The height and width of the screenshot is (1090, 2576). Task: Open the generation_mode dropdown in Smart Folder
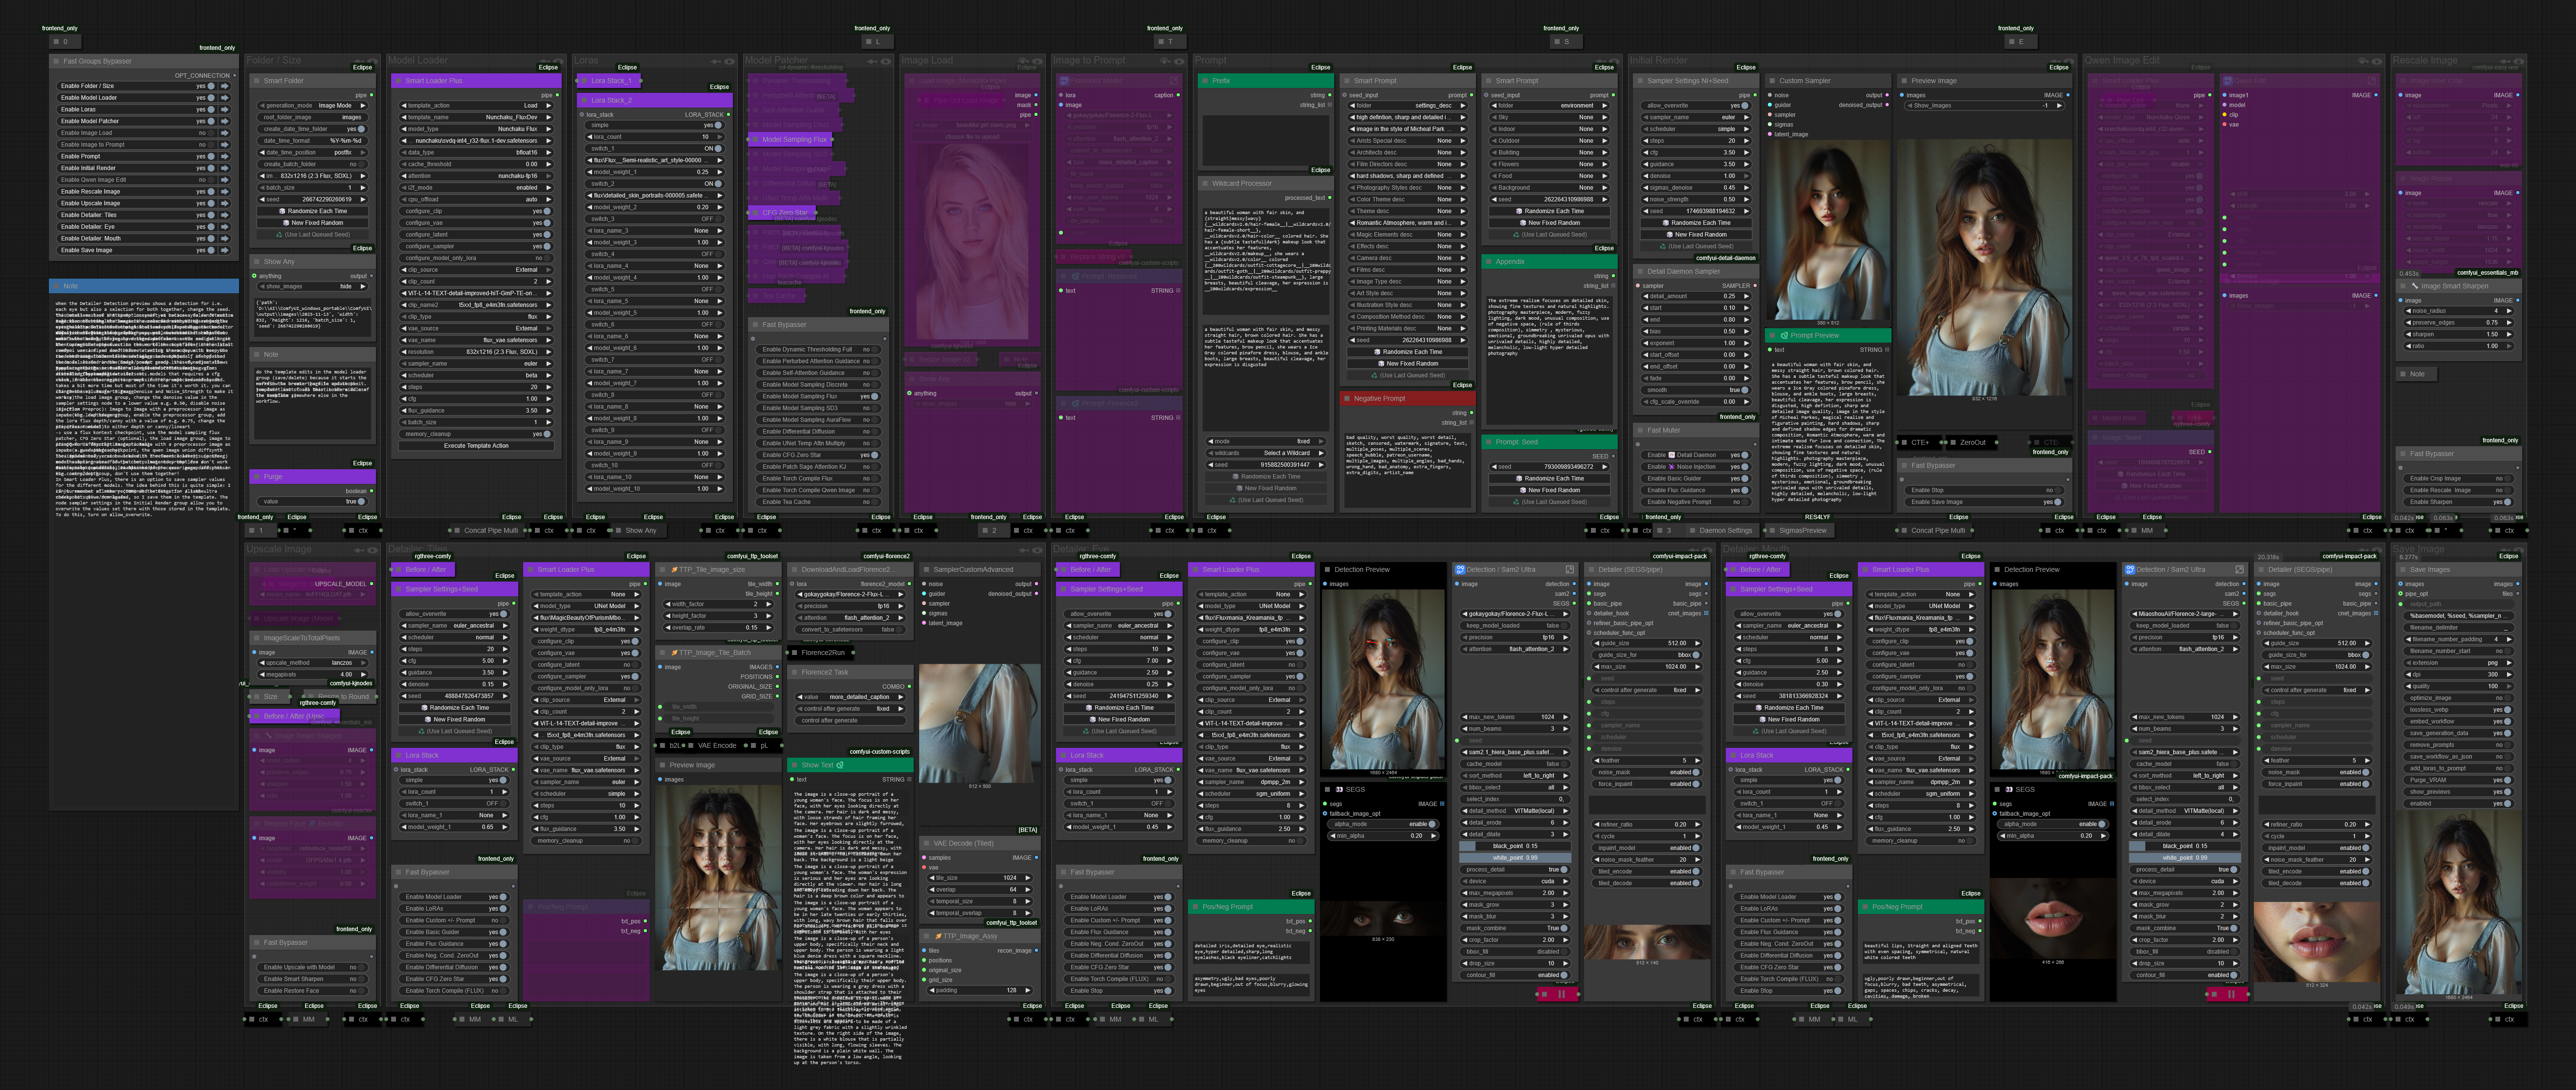tap(312, 105)
